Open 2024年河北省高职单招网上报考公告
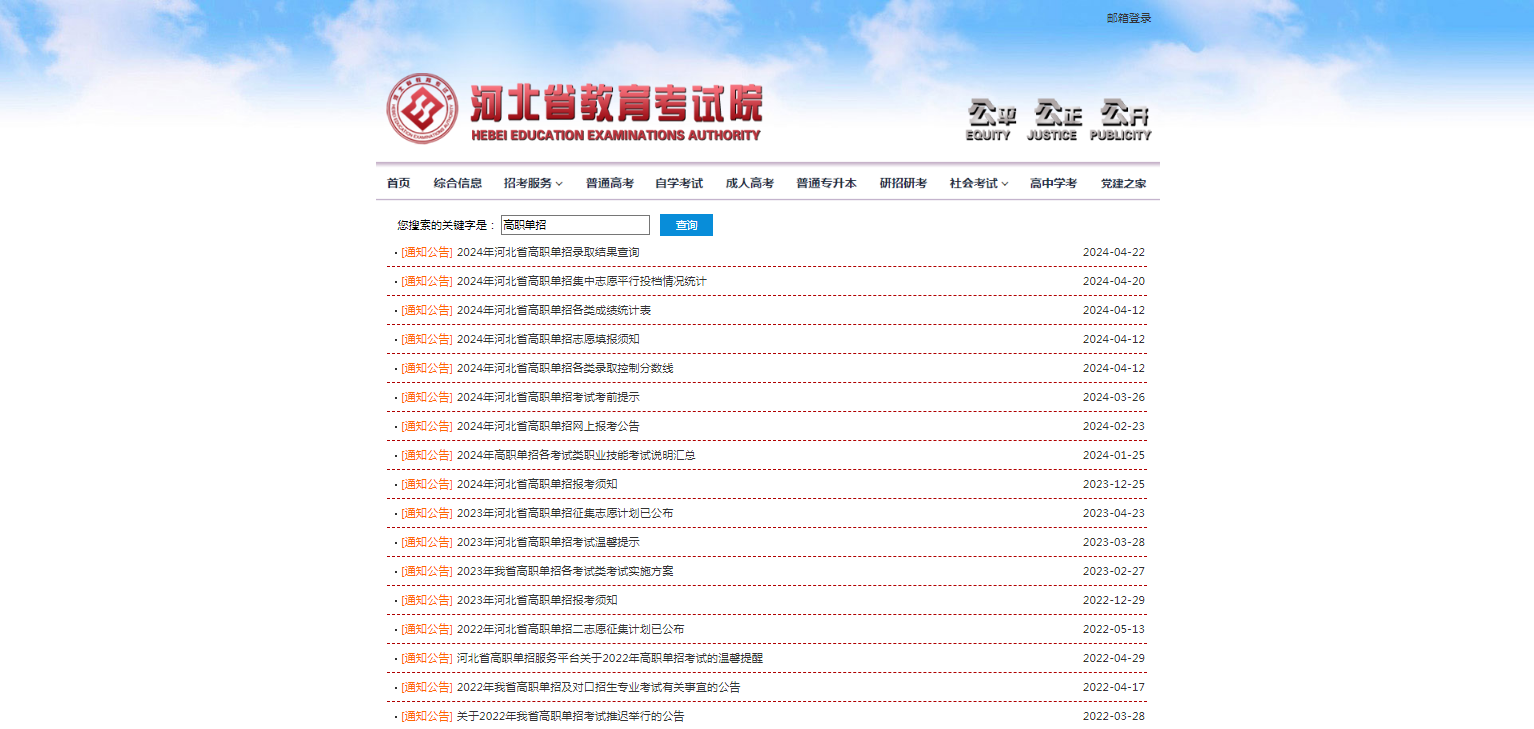Image resolution: width=1534 pixels, height=729 pixels. pyautogui.click(x=548, y=426)
